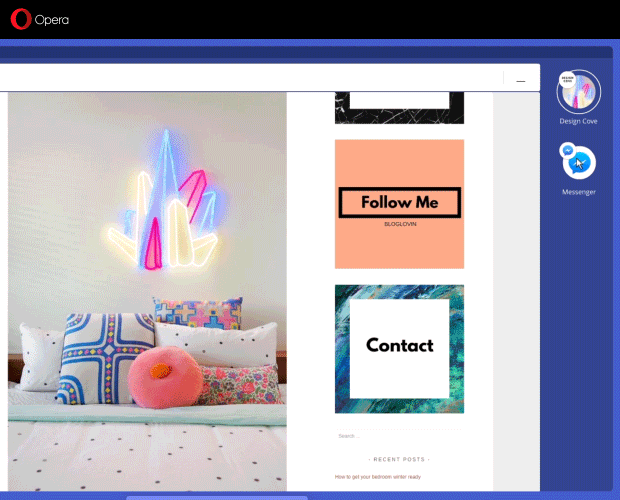
Task: Click the small Messenger badge overlay
Action: (567, 150)
